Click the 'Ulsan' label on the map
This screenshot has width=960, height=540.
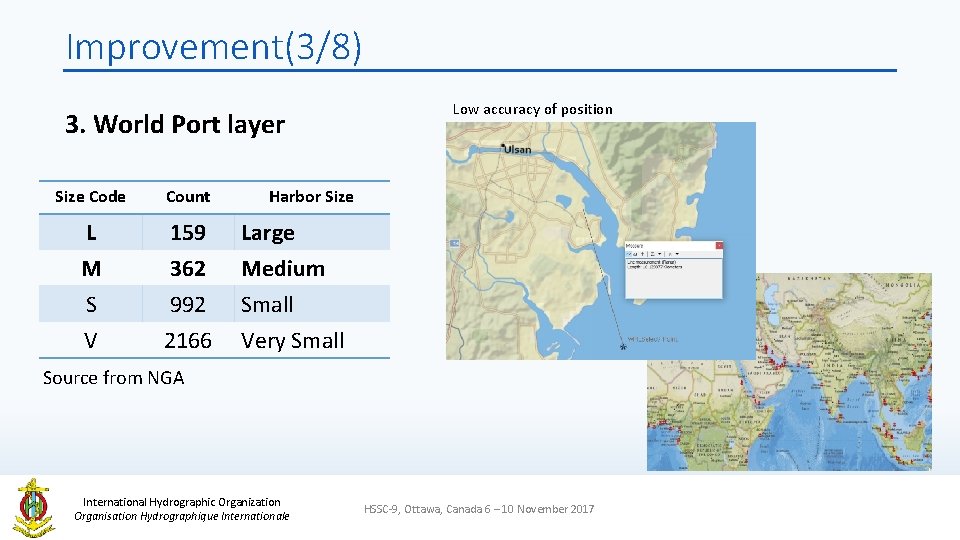(x=518, y=150)
